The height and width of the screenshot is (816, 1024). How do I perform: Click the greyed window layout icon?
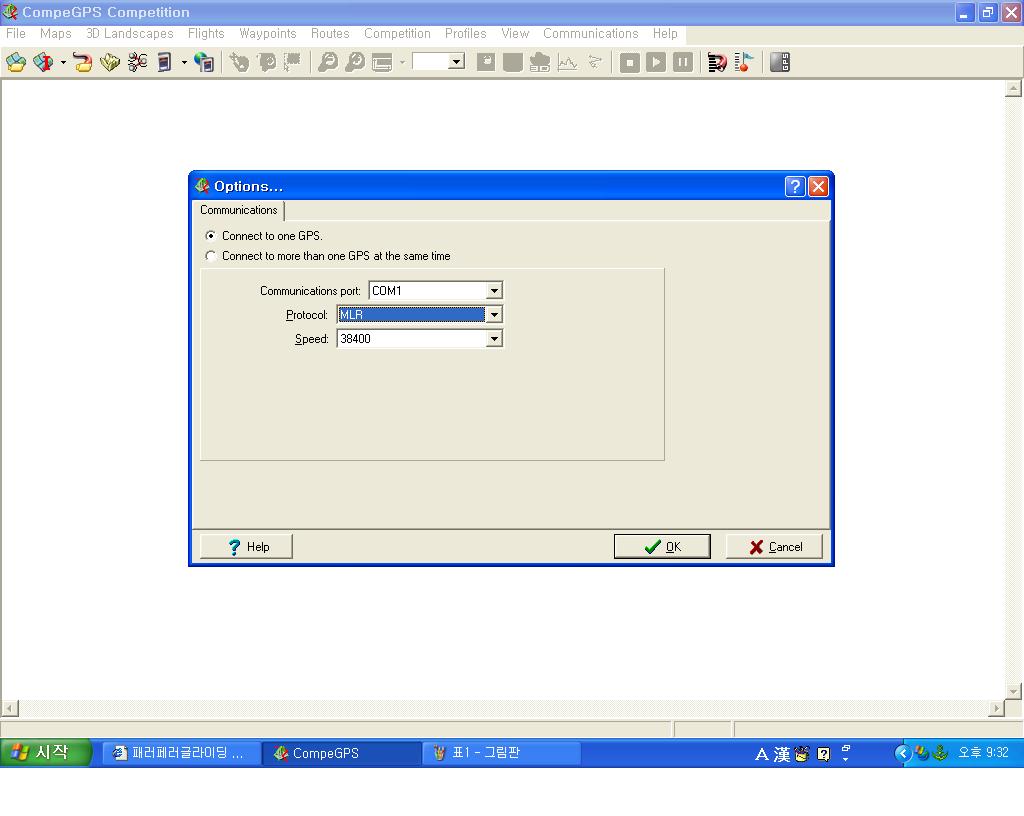pos(382,62)
